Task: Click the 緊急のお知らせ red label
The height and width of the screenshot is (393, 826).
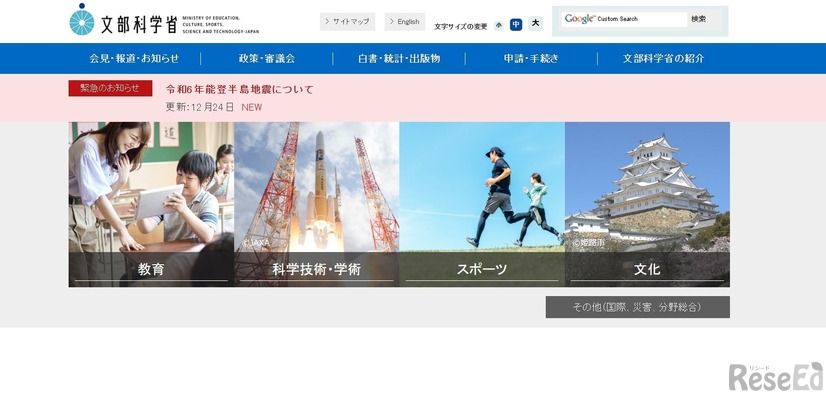Action: tap(110, 88)
